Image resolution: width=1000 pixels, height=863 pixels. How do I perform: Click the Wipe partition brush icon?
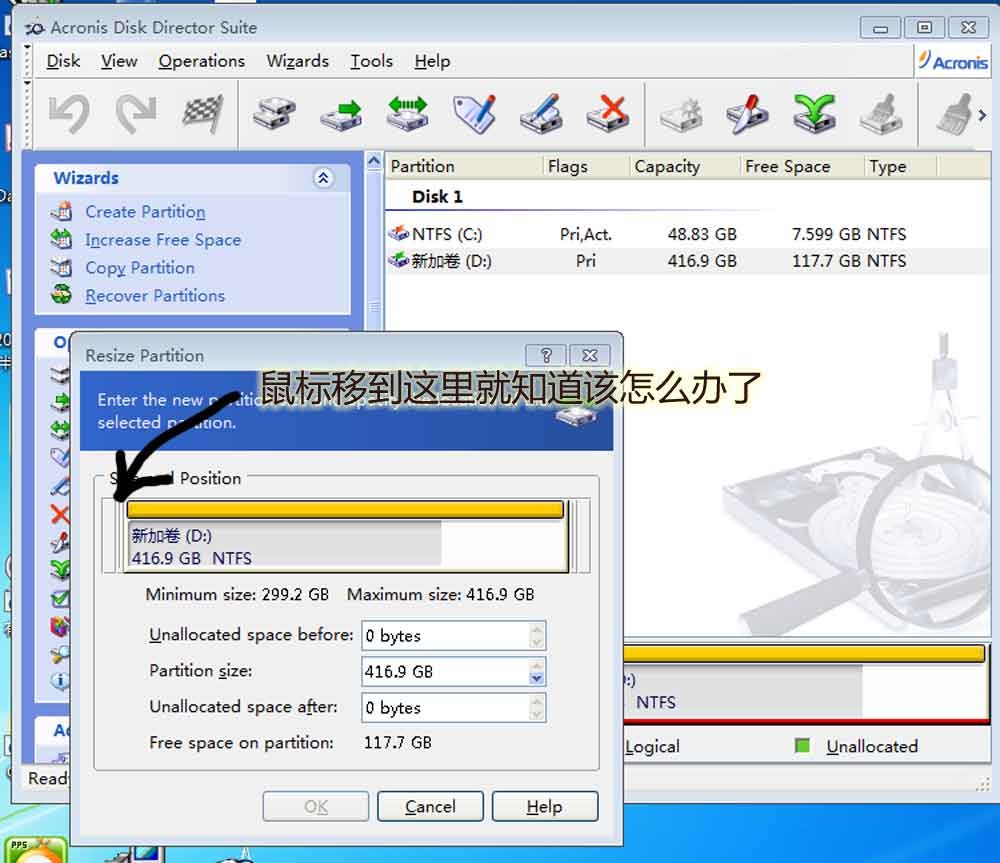tap(881, 114)
